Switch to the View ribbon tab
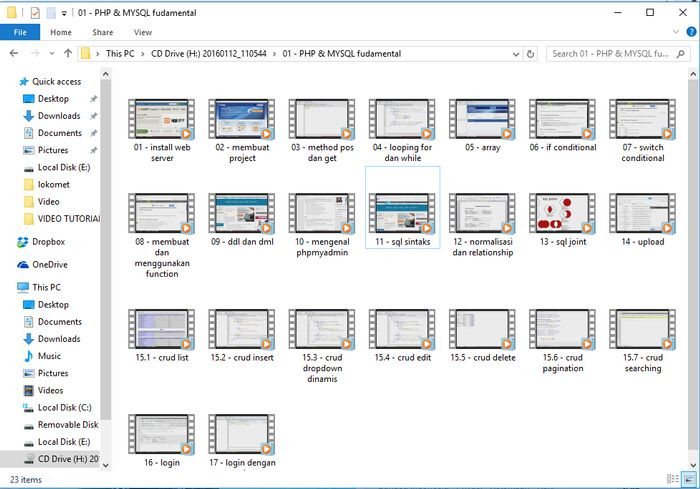Screen dimensions: 700x489 point(143,32)
